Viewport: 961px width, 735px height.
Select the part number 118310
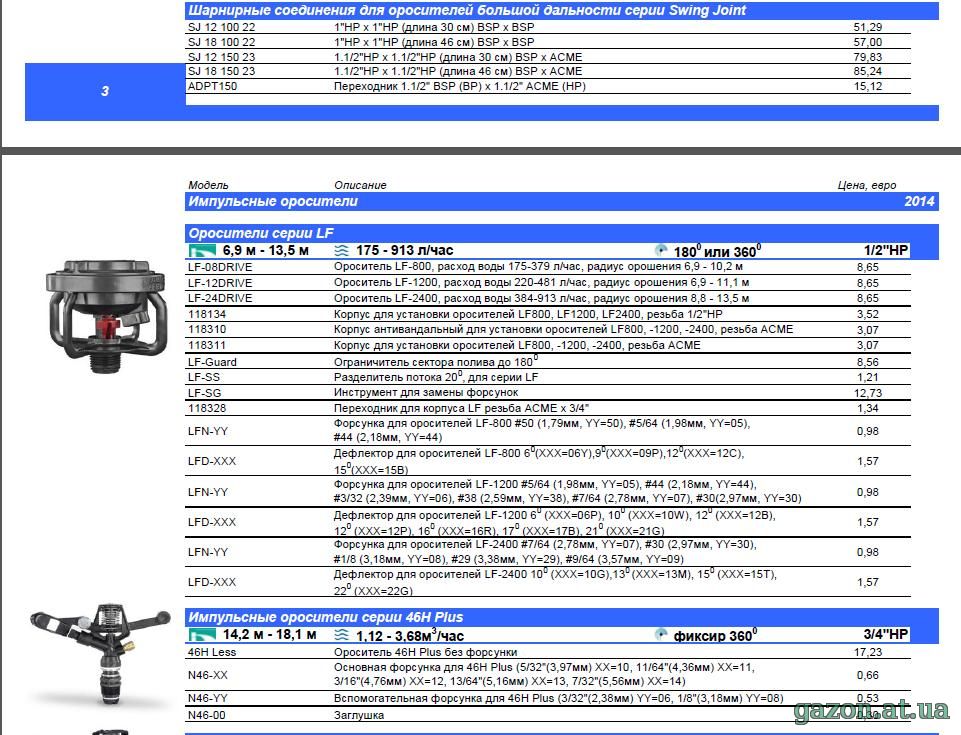point(207,330)
